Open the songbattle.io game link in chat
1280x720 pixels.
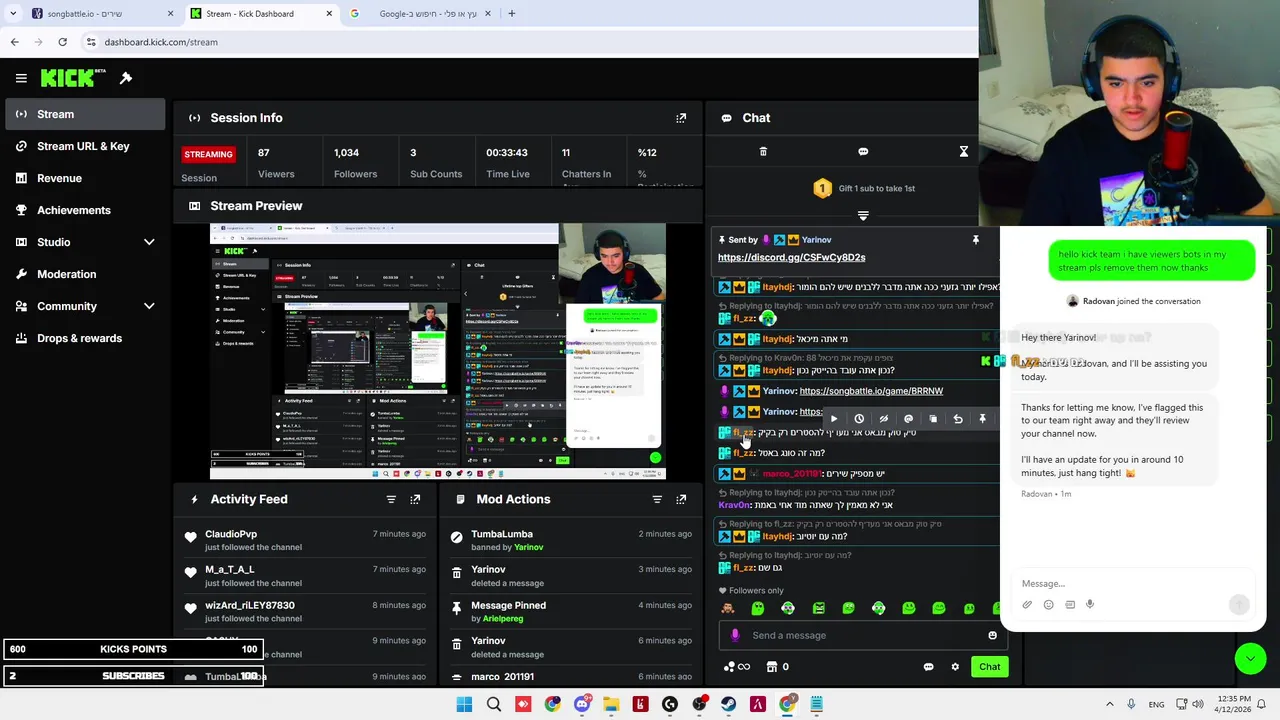click(871, 391)
